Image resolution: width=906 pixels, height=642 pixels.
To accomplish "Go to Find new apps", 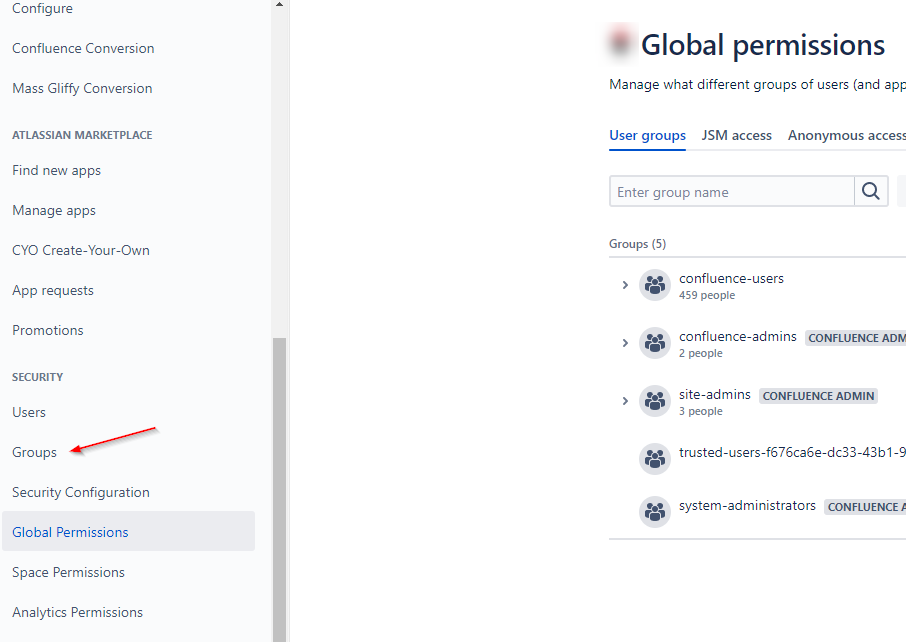I will point(57,170).
